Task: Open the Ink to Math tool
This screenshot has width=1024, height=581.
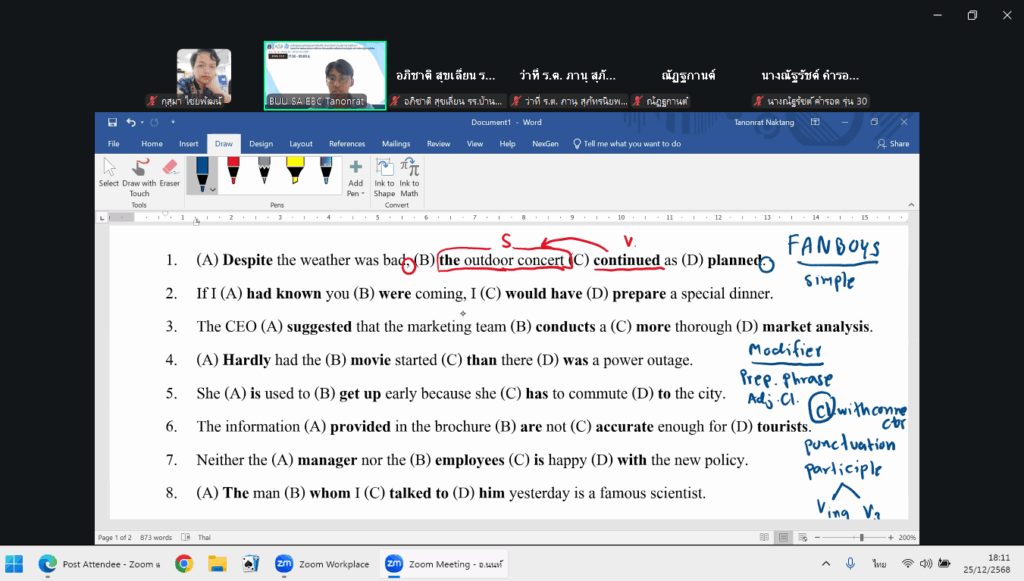Action: click(x=409, y=177)
